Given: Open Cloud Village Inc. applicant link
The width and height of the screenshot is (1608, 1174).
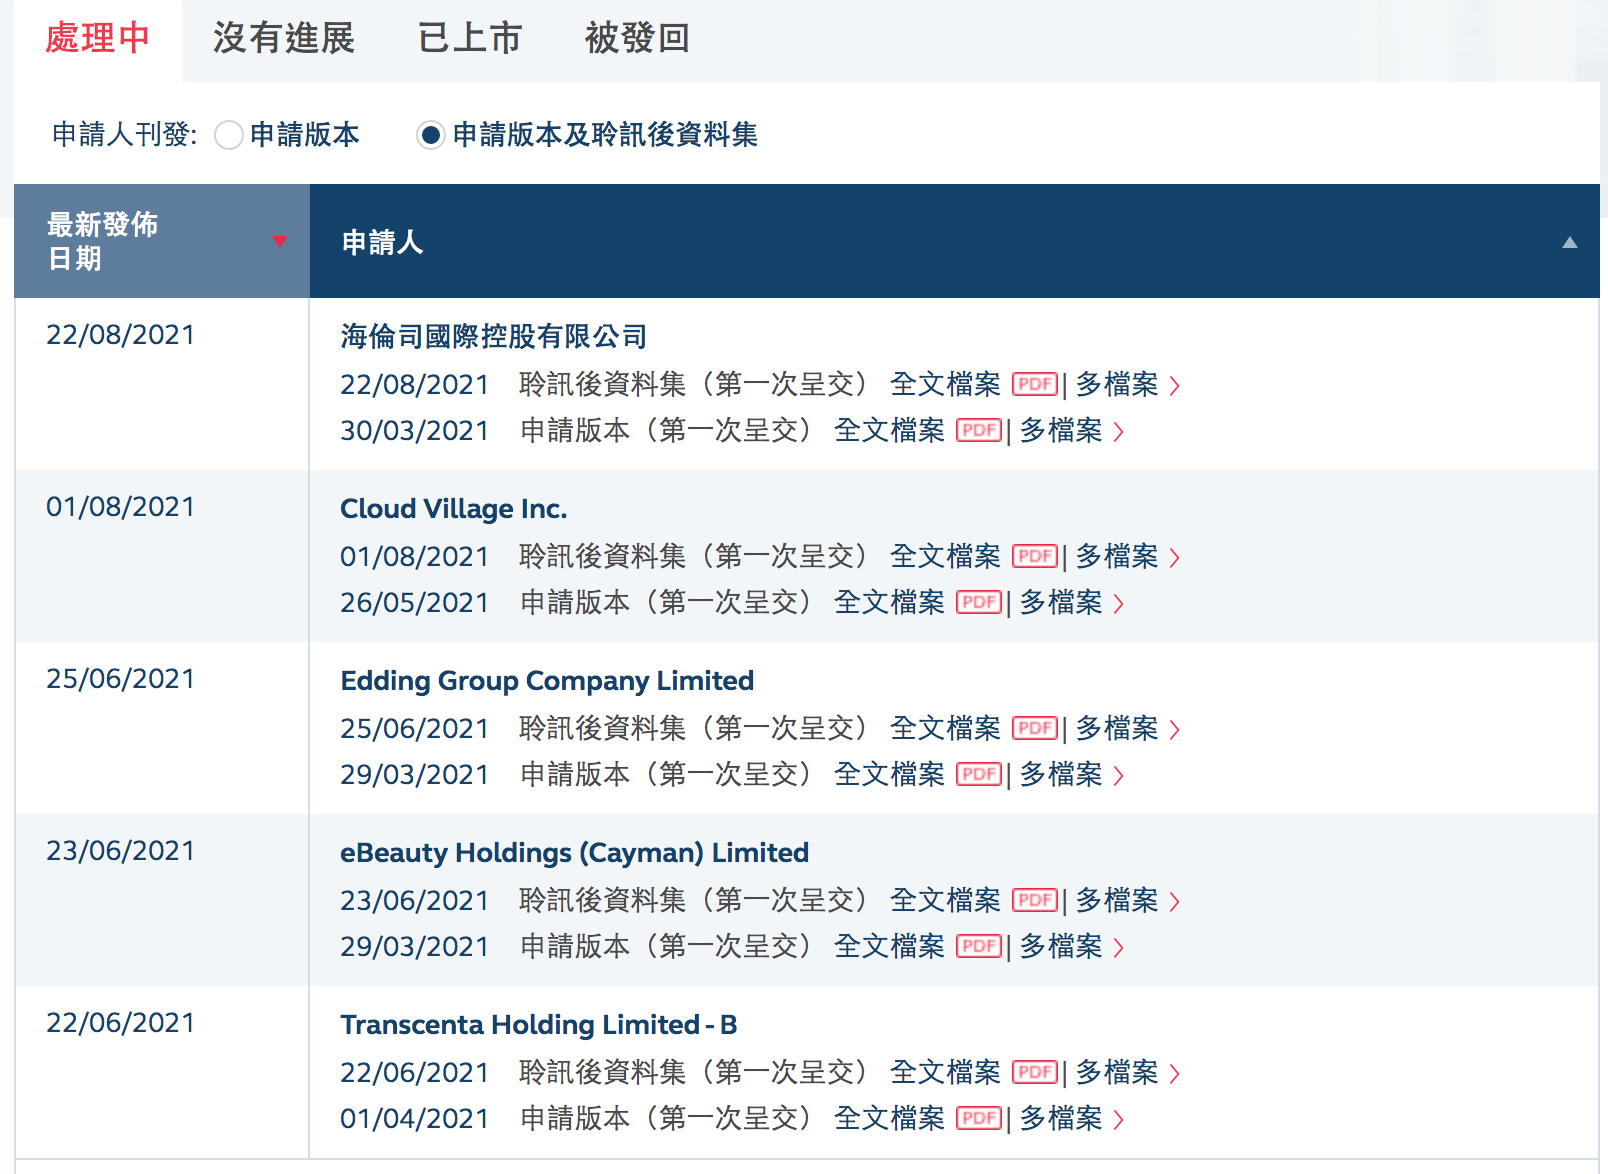Looking at the screenshot, I should tap(454, 509).
